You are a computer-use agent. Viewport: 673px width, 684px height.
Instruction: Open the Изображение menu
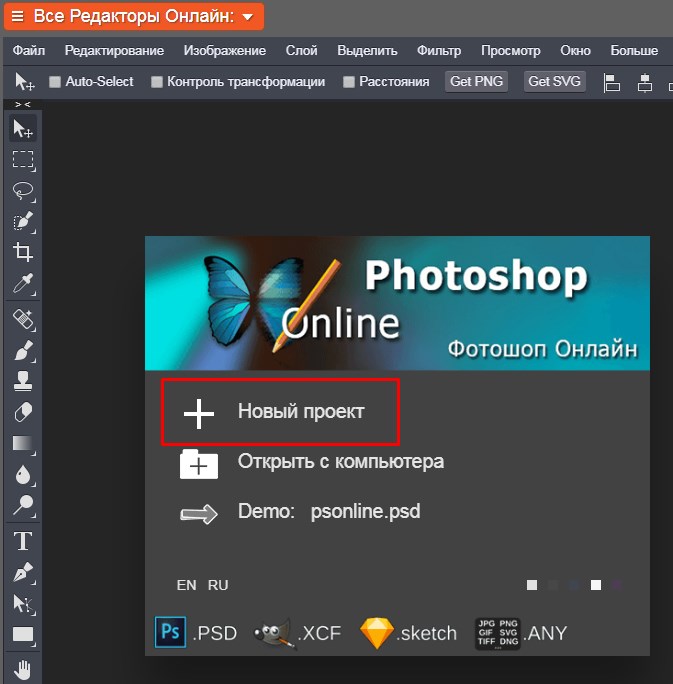[225, 51]
